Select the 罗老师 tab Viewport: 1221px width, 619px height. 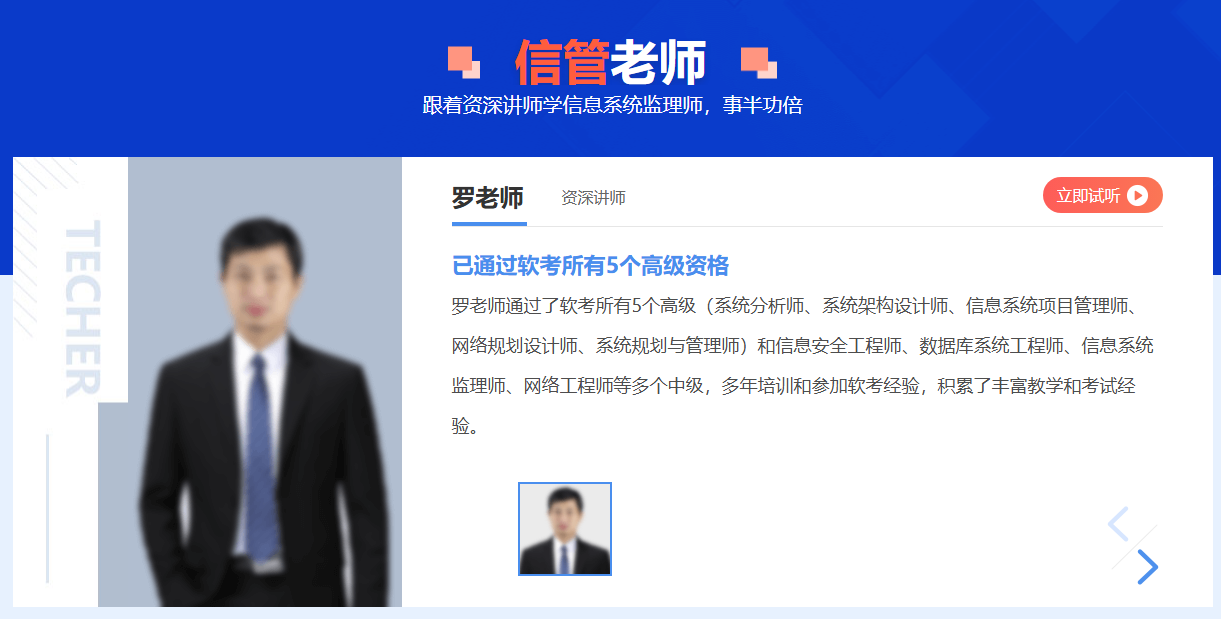pyautogui.click(x=488, y=197)
